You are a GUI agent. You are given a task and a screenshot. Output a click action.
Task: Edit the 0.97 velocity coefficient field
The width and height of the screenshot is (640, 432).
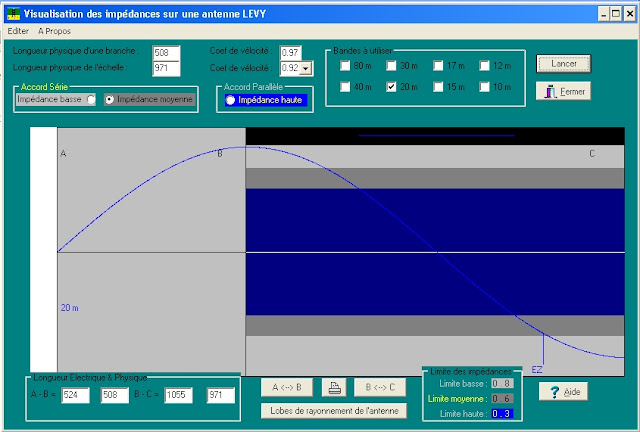tap(290, 53)
